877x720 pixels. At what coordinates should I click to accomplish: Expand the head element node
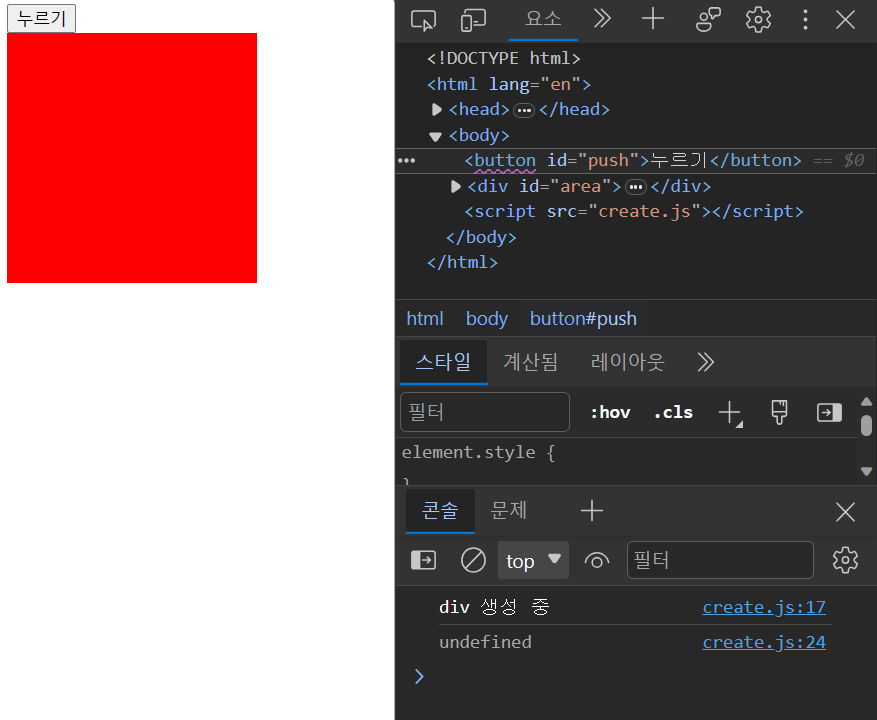point(437,110)
